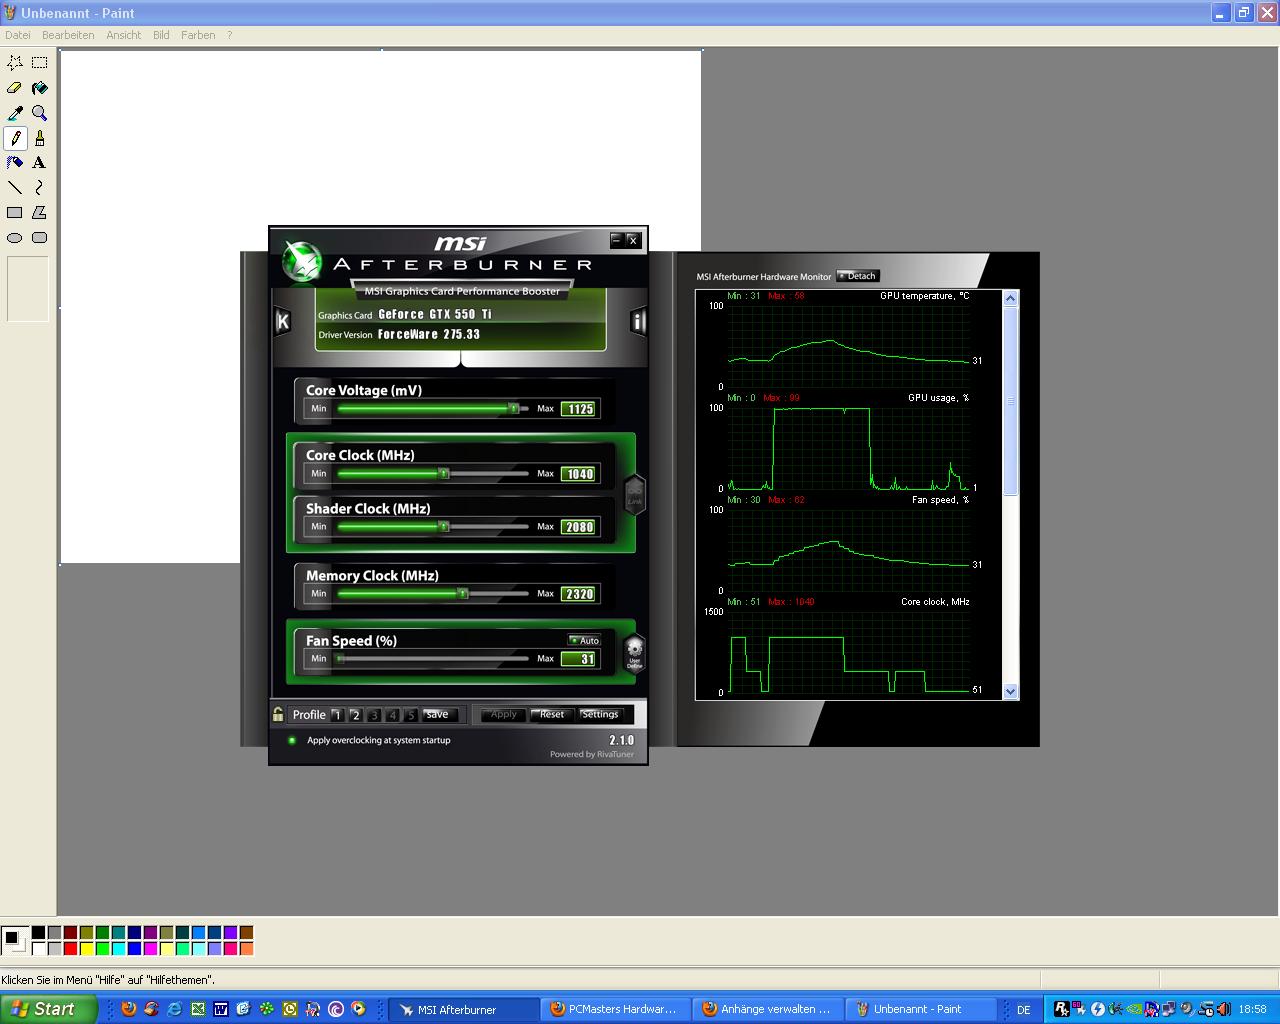Viewport: 1280px width, 1024px height.
Task: Select profile slot 1
Action: click(x=337, y=715)
